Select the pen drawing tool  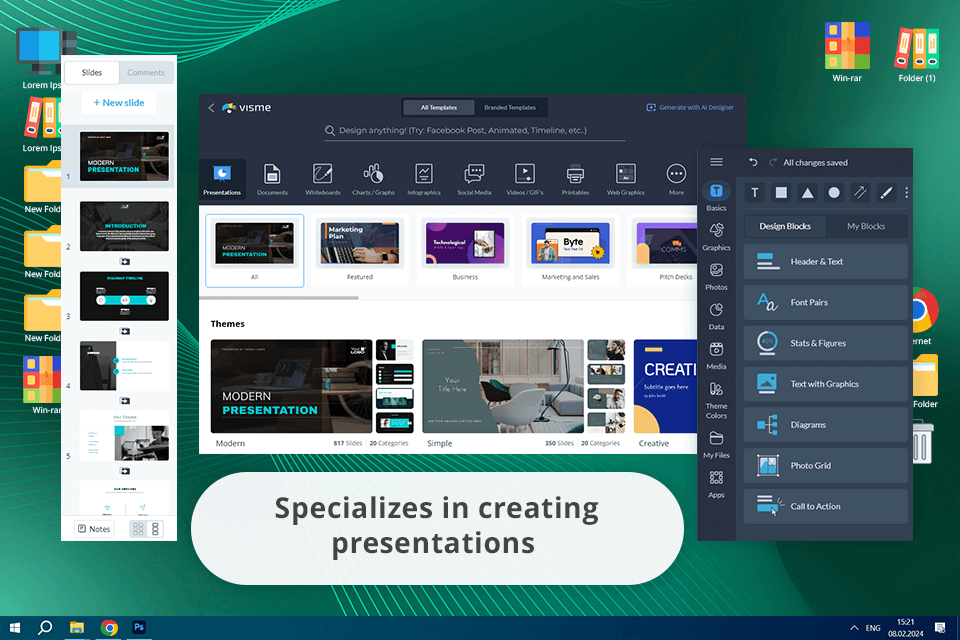(x=885, y=193)
